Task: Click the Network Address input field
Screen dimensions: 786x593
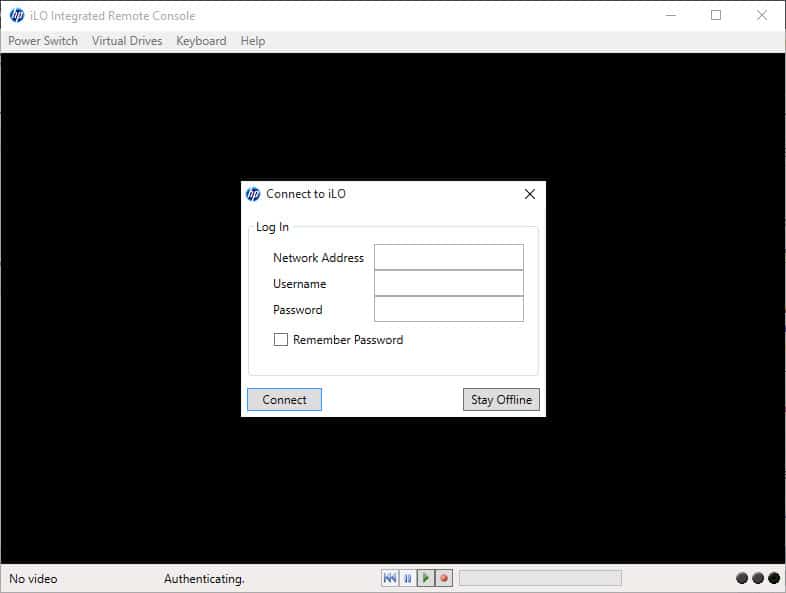Action: pyautogui.click(x=449, y=257)
